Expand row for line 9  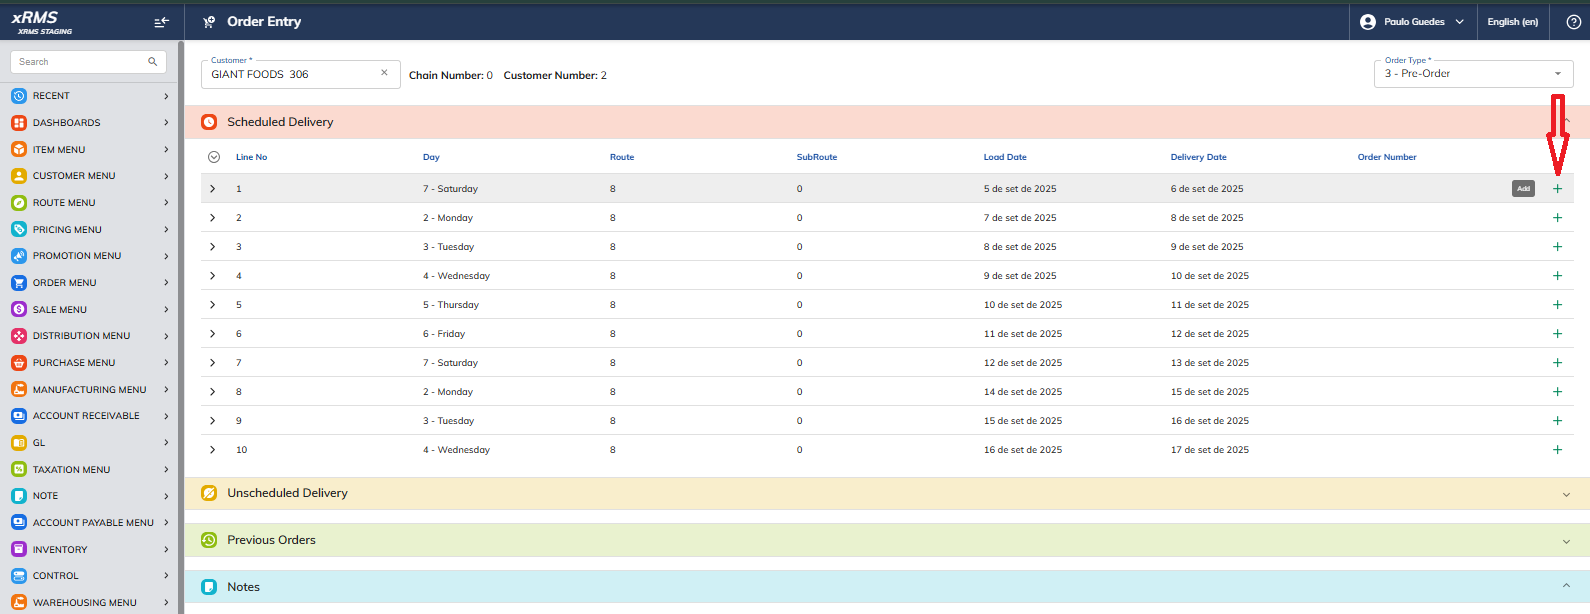[213, 421]
